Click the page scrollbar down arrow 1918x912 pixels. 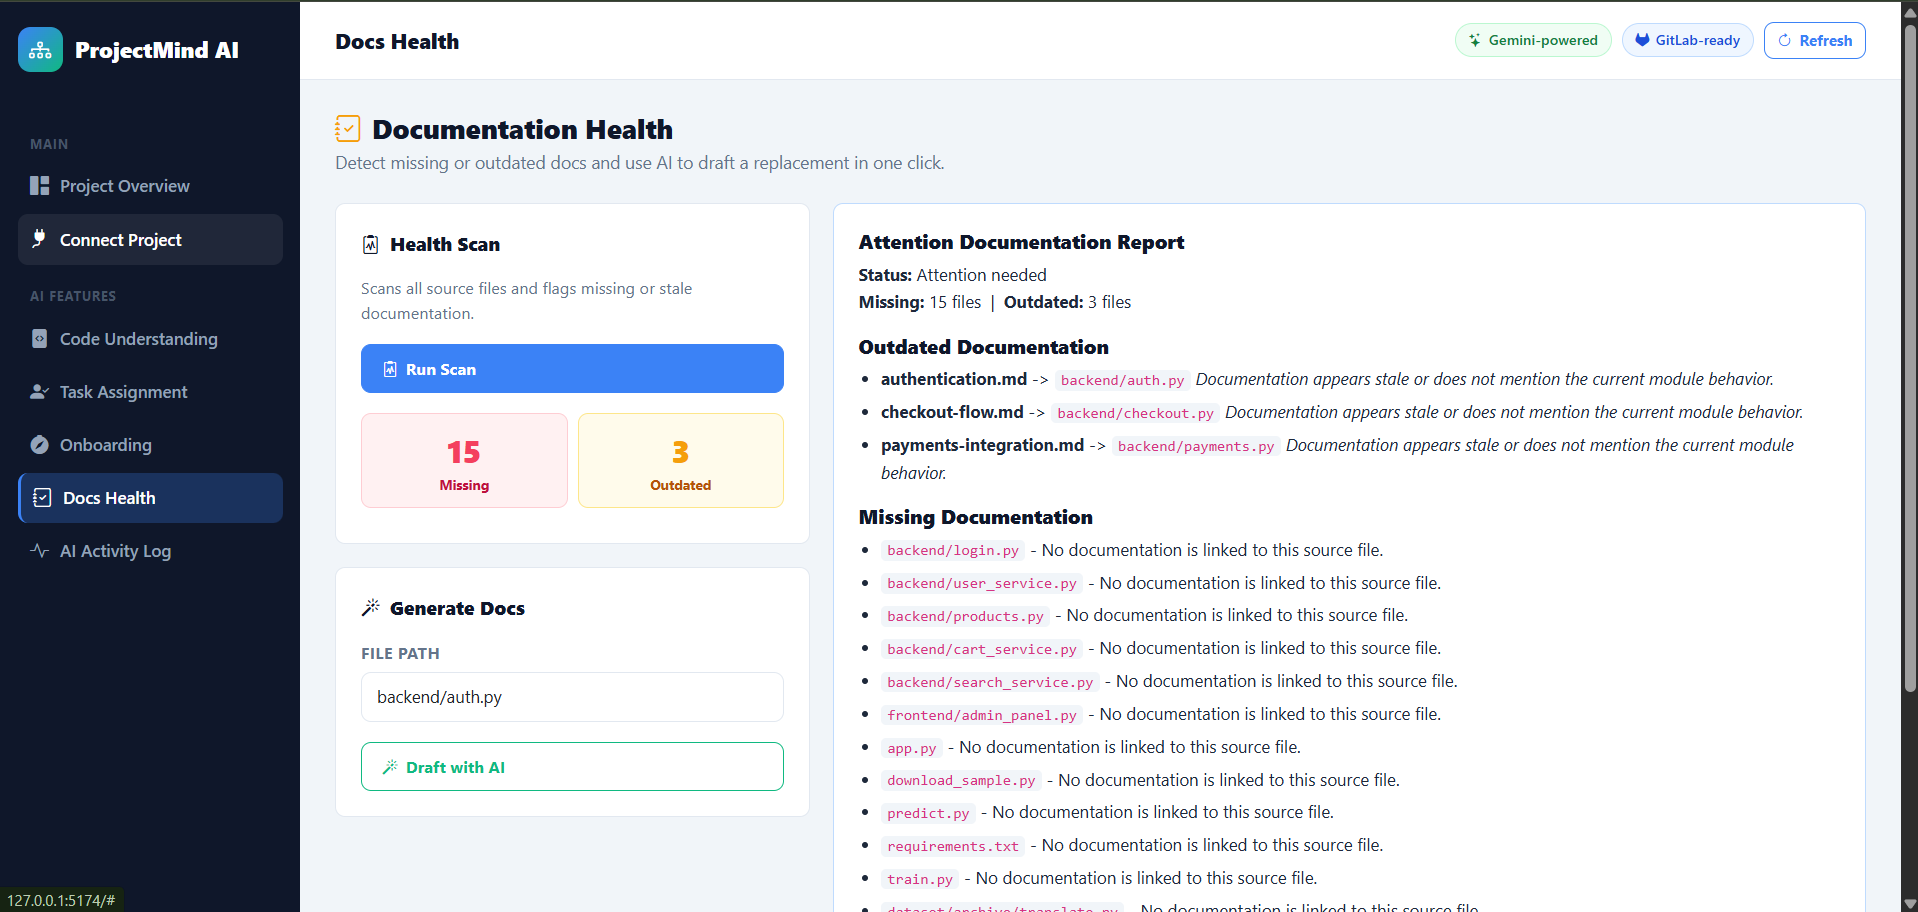tap(1910, 904)
